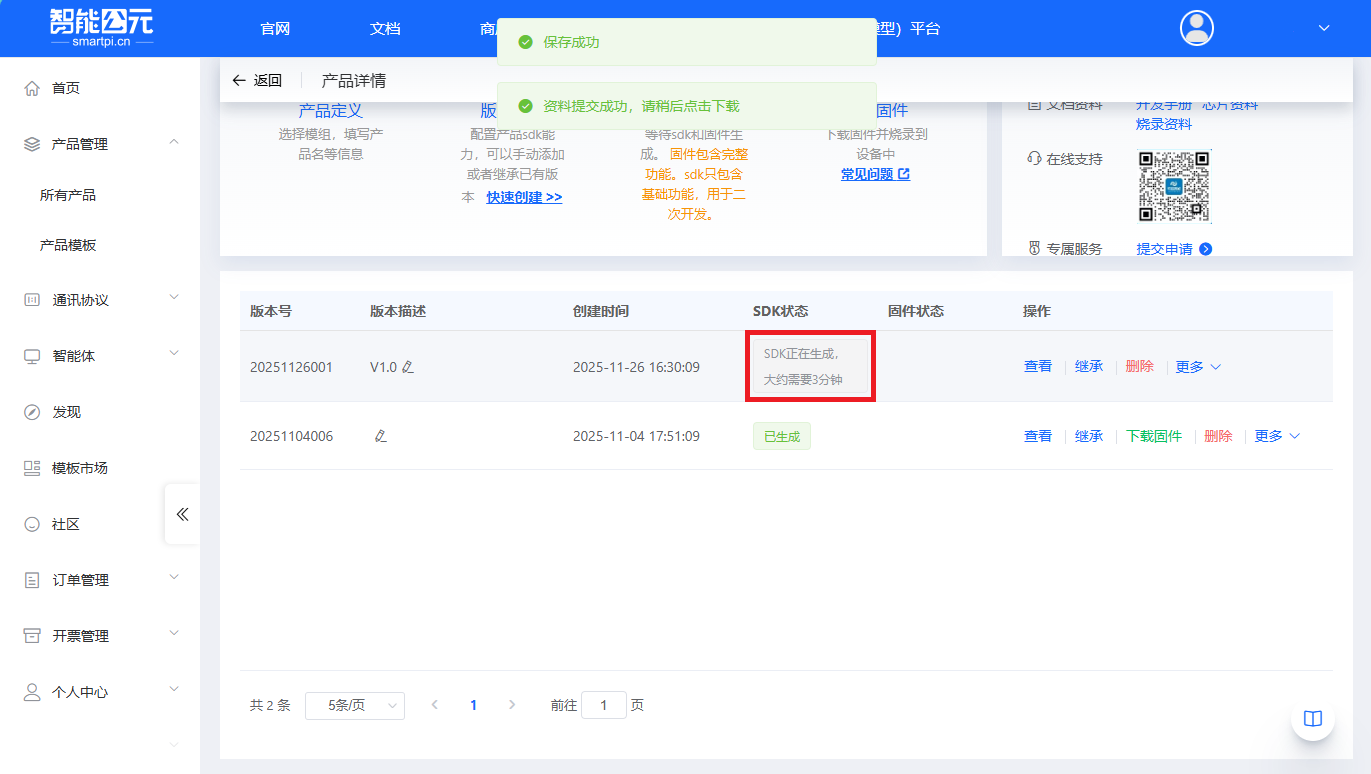Click edit pencil next to V1.0
Viewport: 1371px width, 774px height.
(x=407, y=367)
